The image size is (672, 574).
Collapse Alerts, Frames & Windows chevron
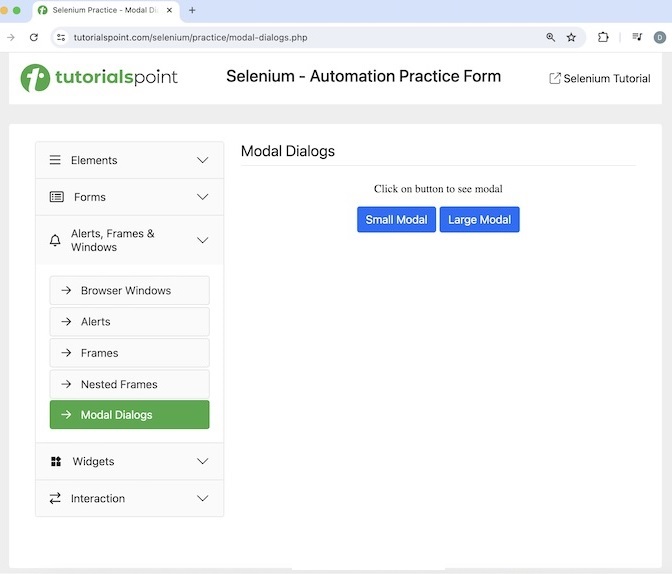tap(203, 240)
